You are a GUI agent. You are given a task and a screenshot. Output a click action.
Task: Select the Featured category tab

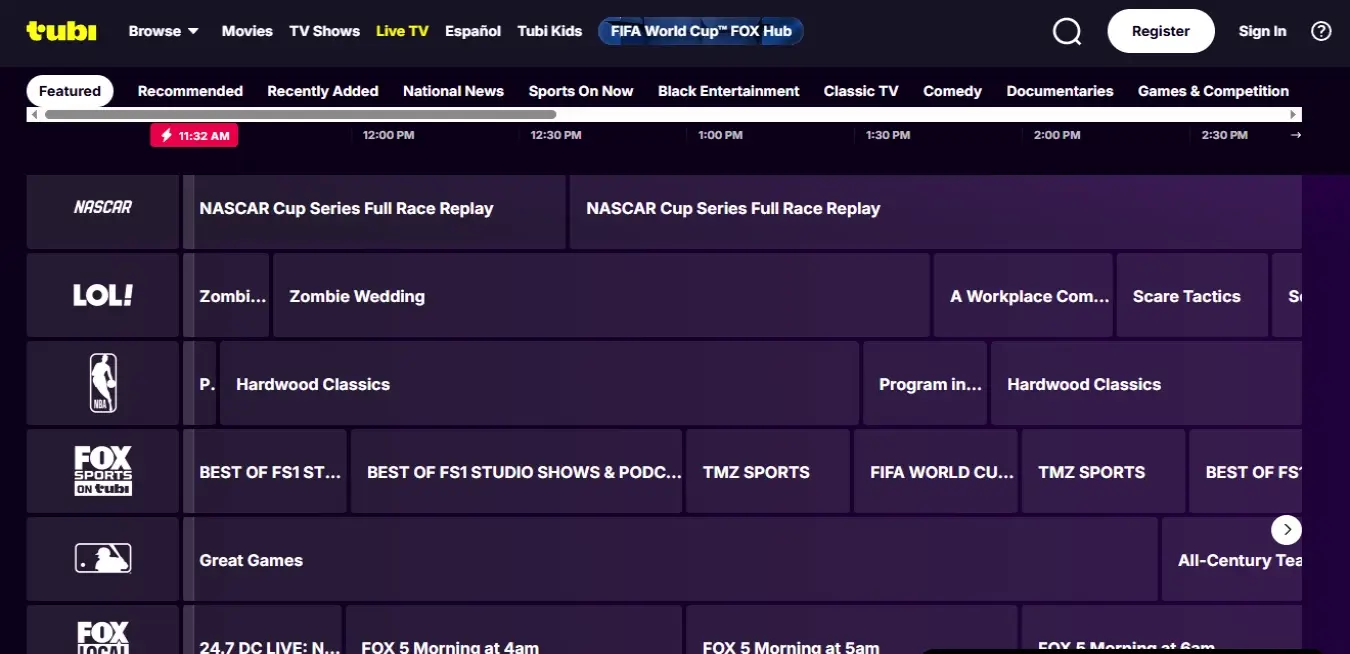click(70, 91)
